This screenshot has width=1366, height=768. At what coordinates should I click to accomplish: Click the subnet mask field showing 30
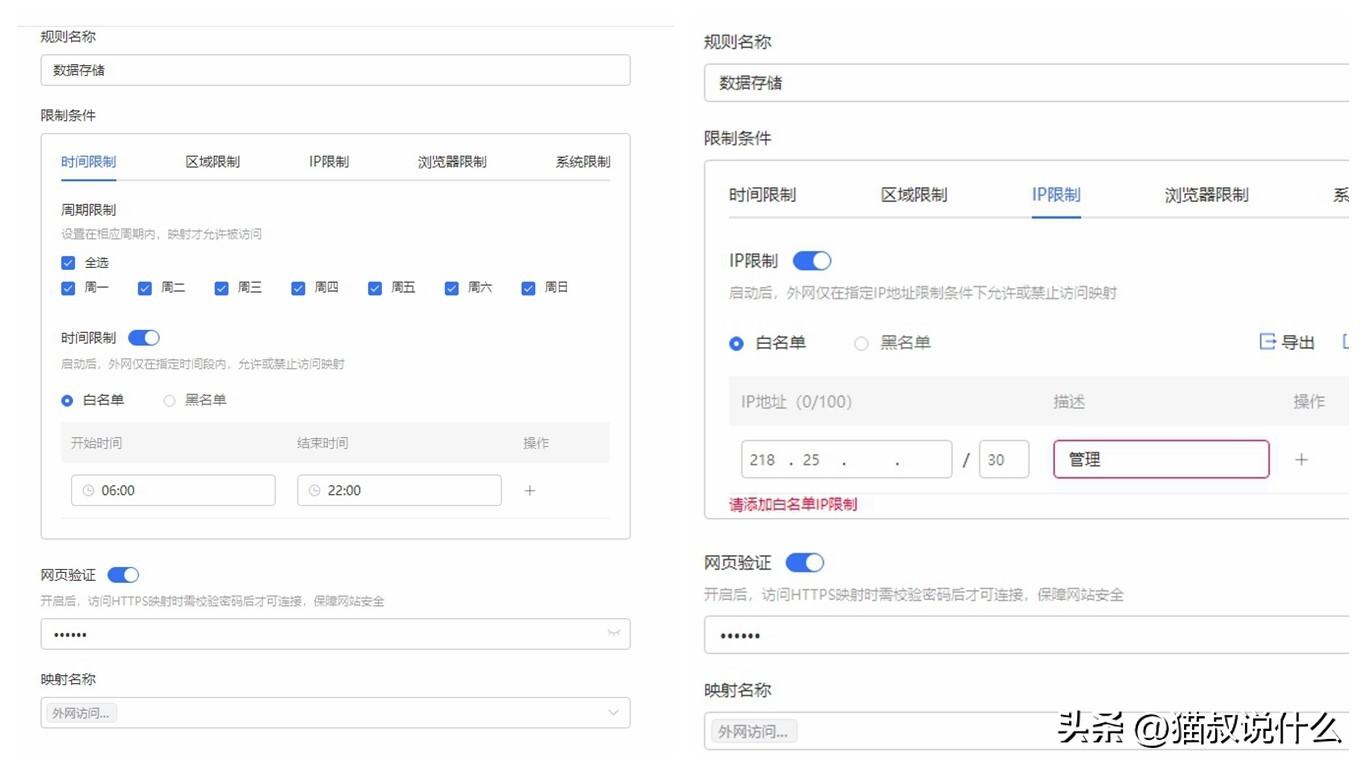pyautogui.click(x=1003, y=460)
